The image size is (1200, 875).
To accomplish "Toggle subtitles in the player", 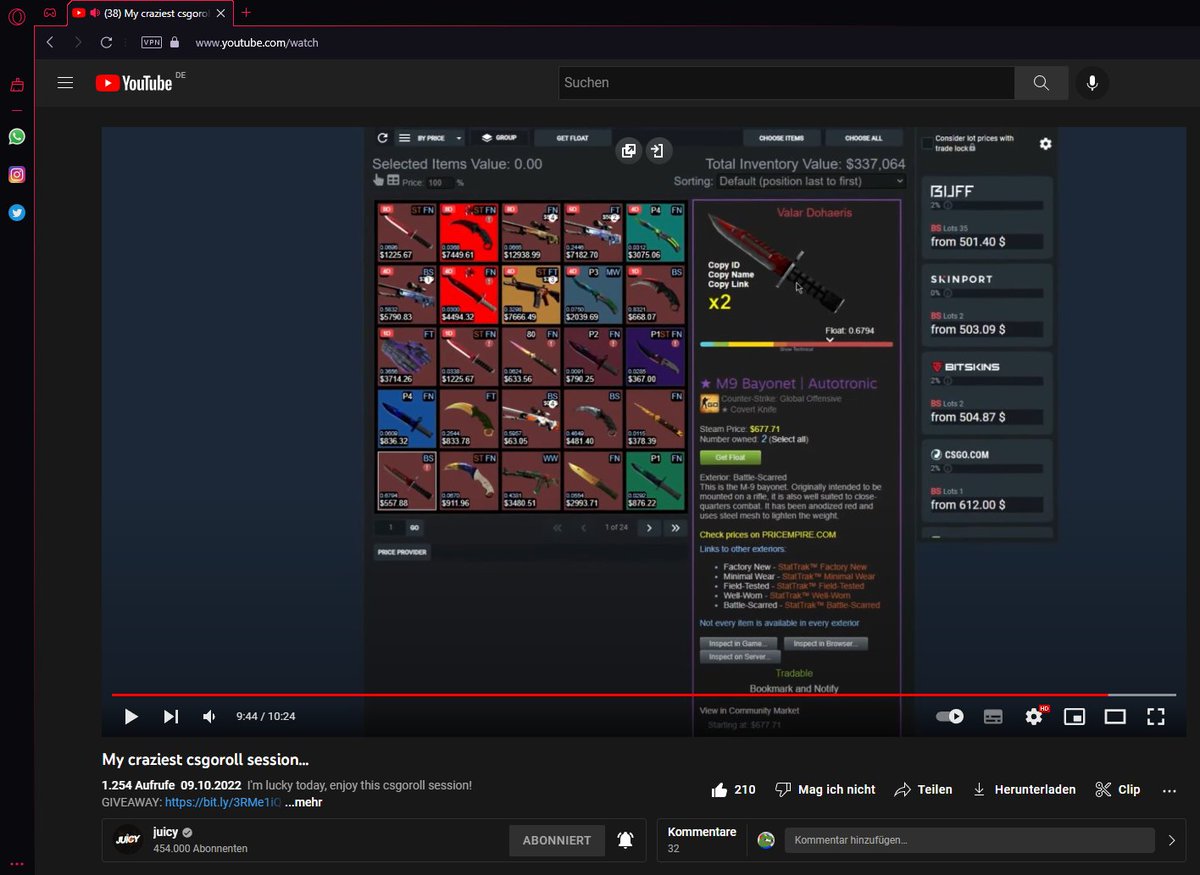I will 993,716.
